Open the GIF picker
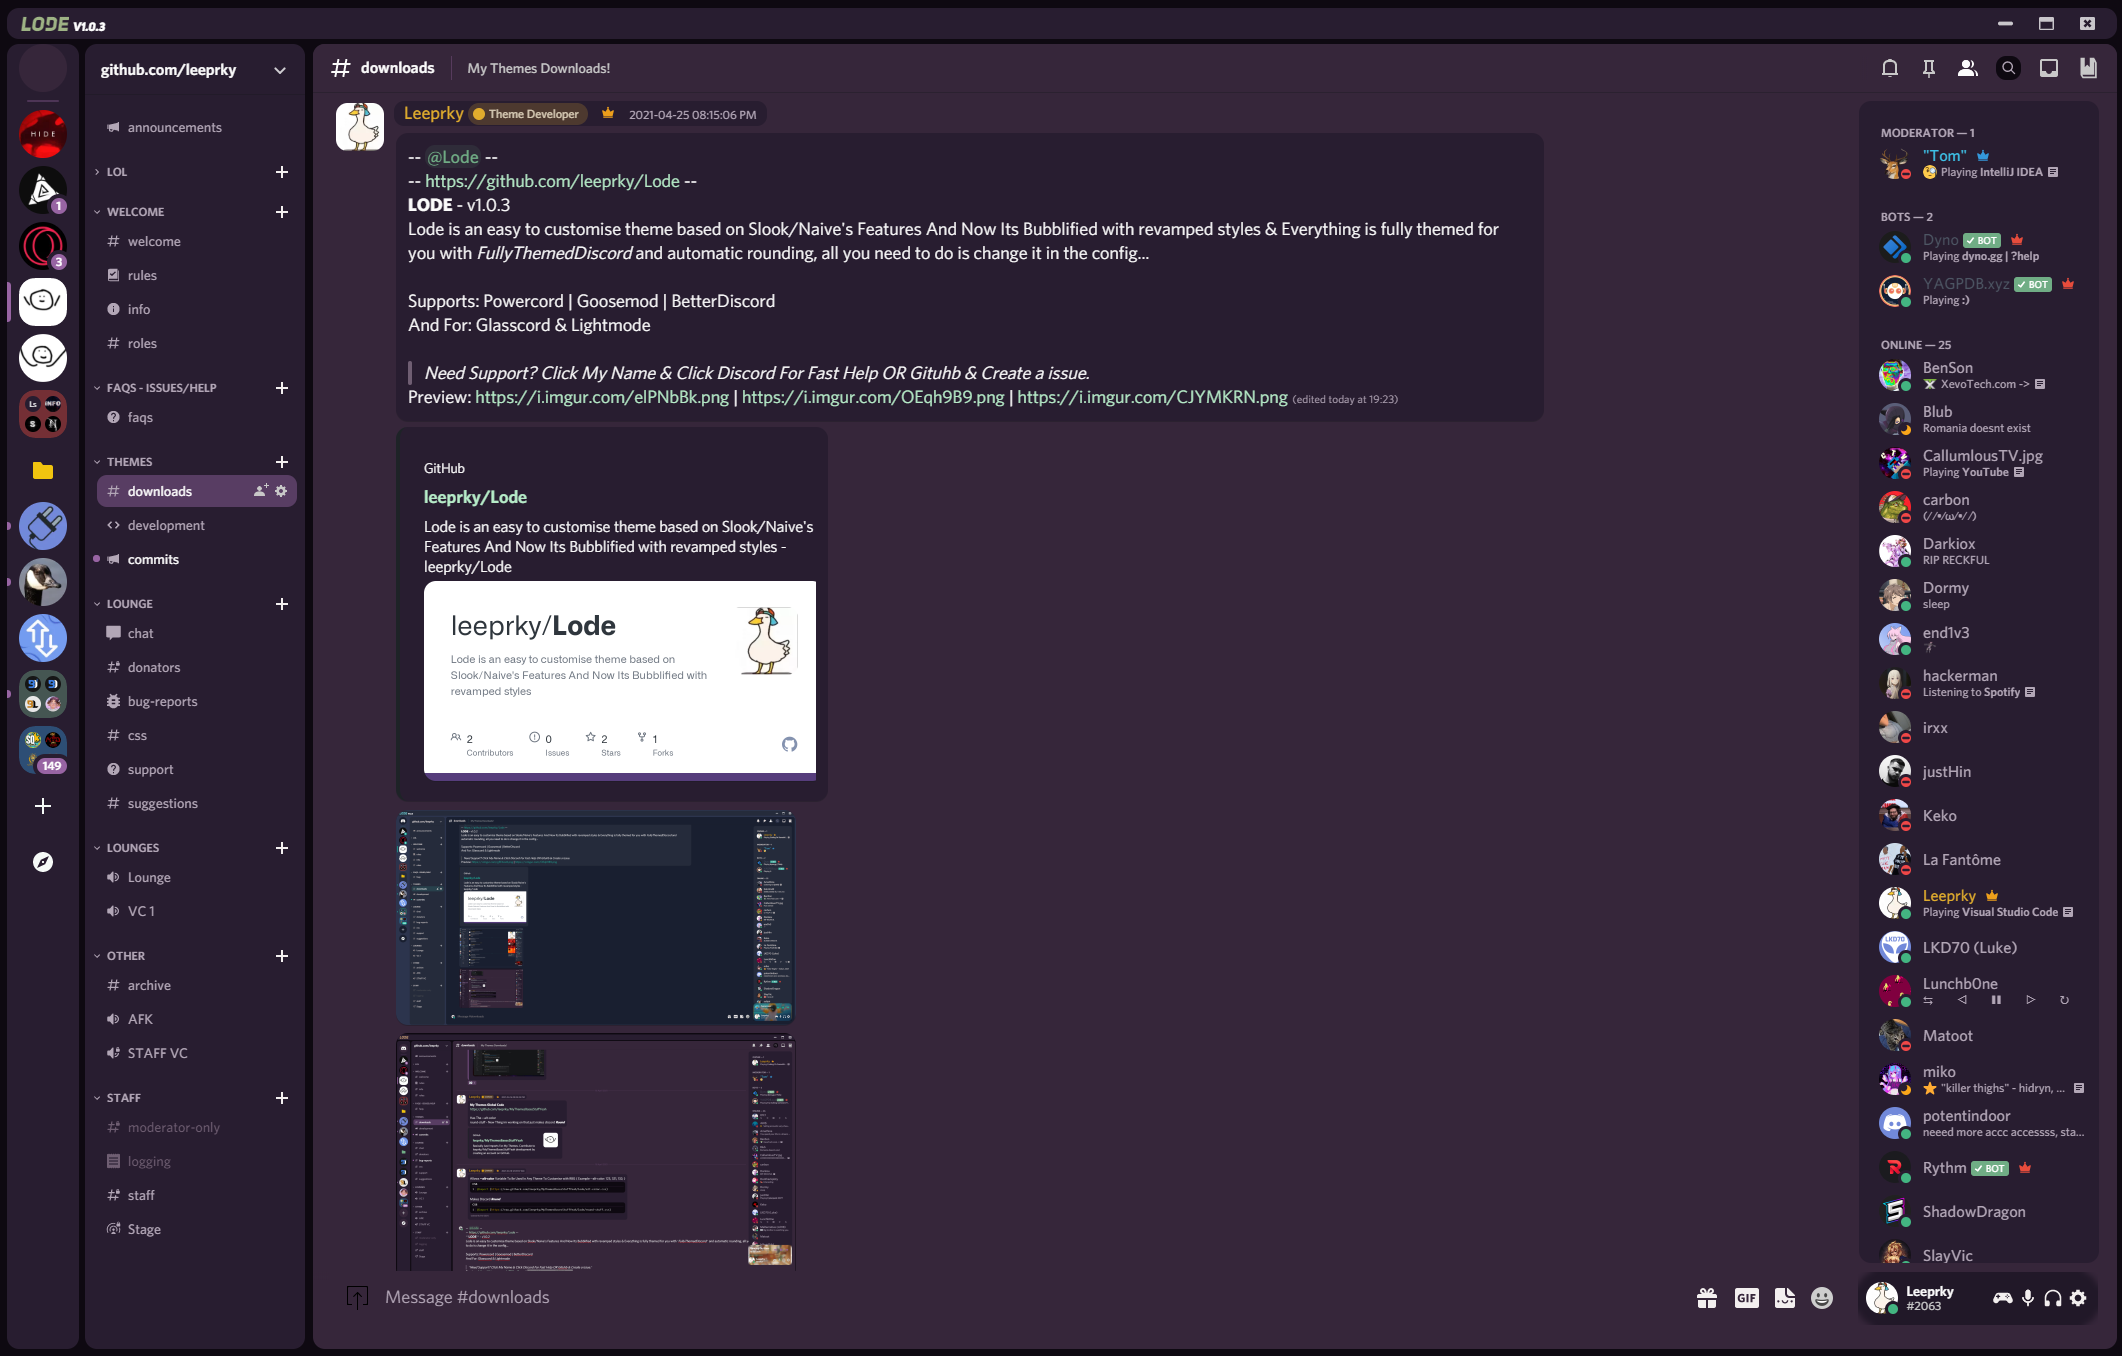Image resolution: width=2122 pixels, height=1356 pixels. point(1746,1298)
